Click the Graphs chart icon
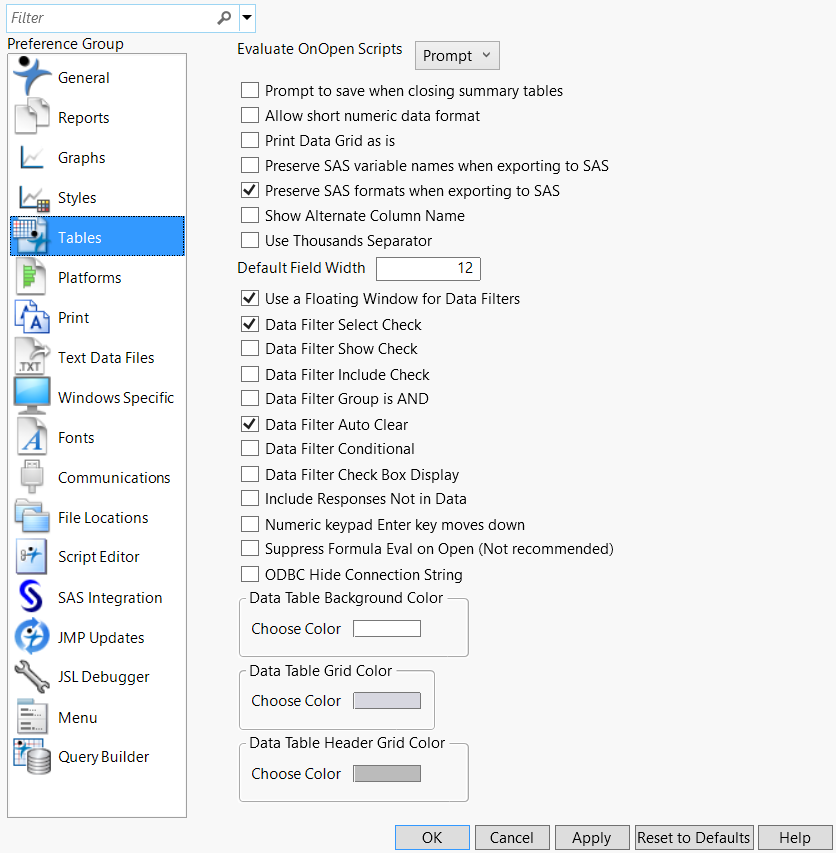This screenshot has height=853, width=836. (x=32, y=157)
